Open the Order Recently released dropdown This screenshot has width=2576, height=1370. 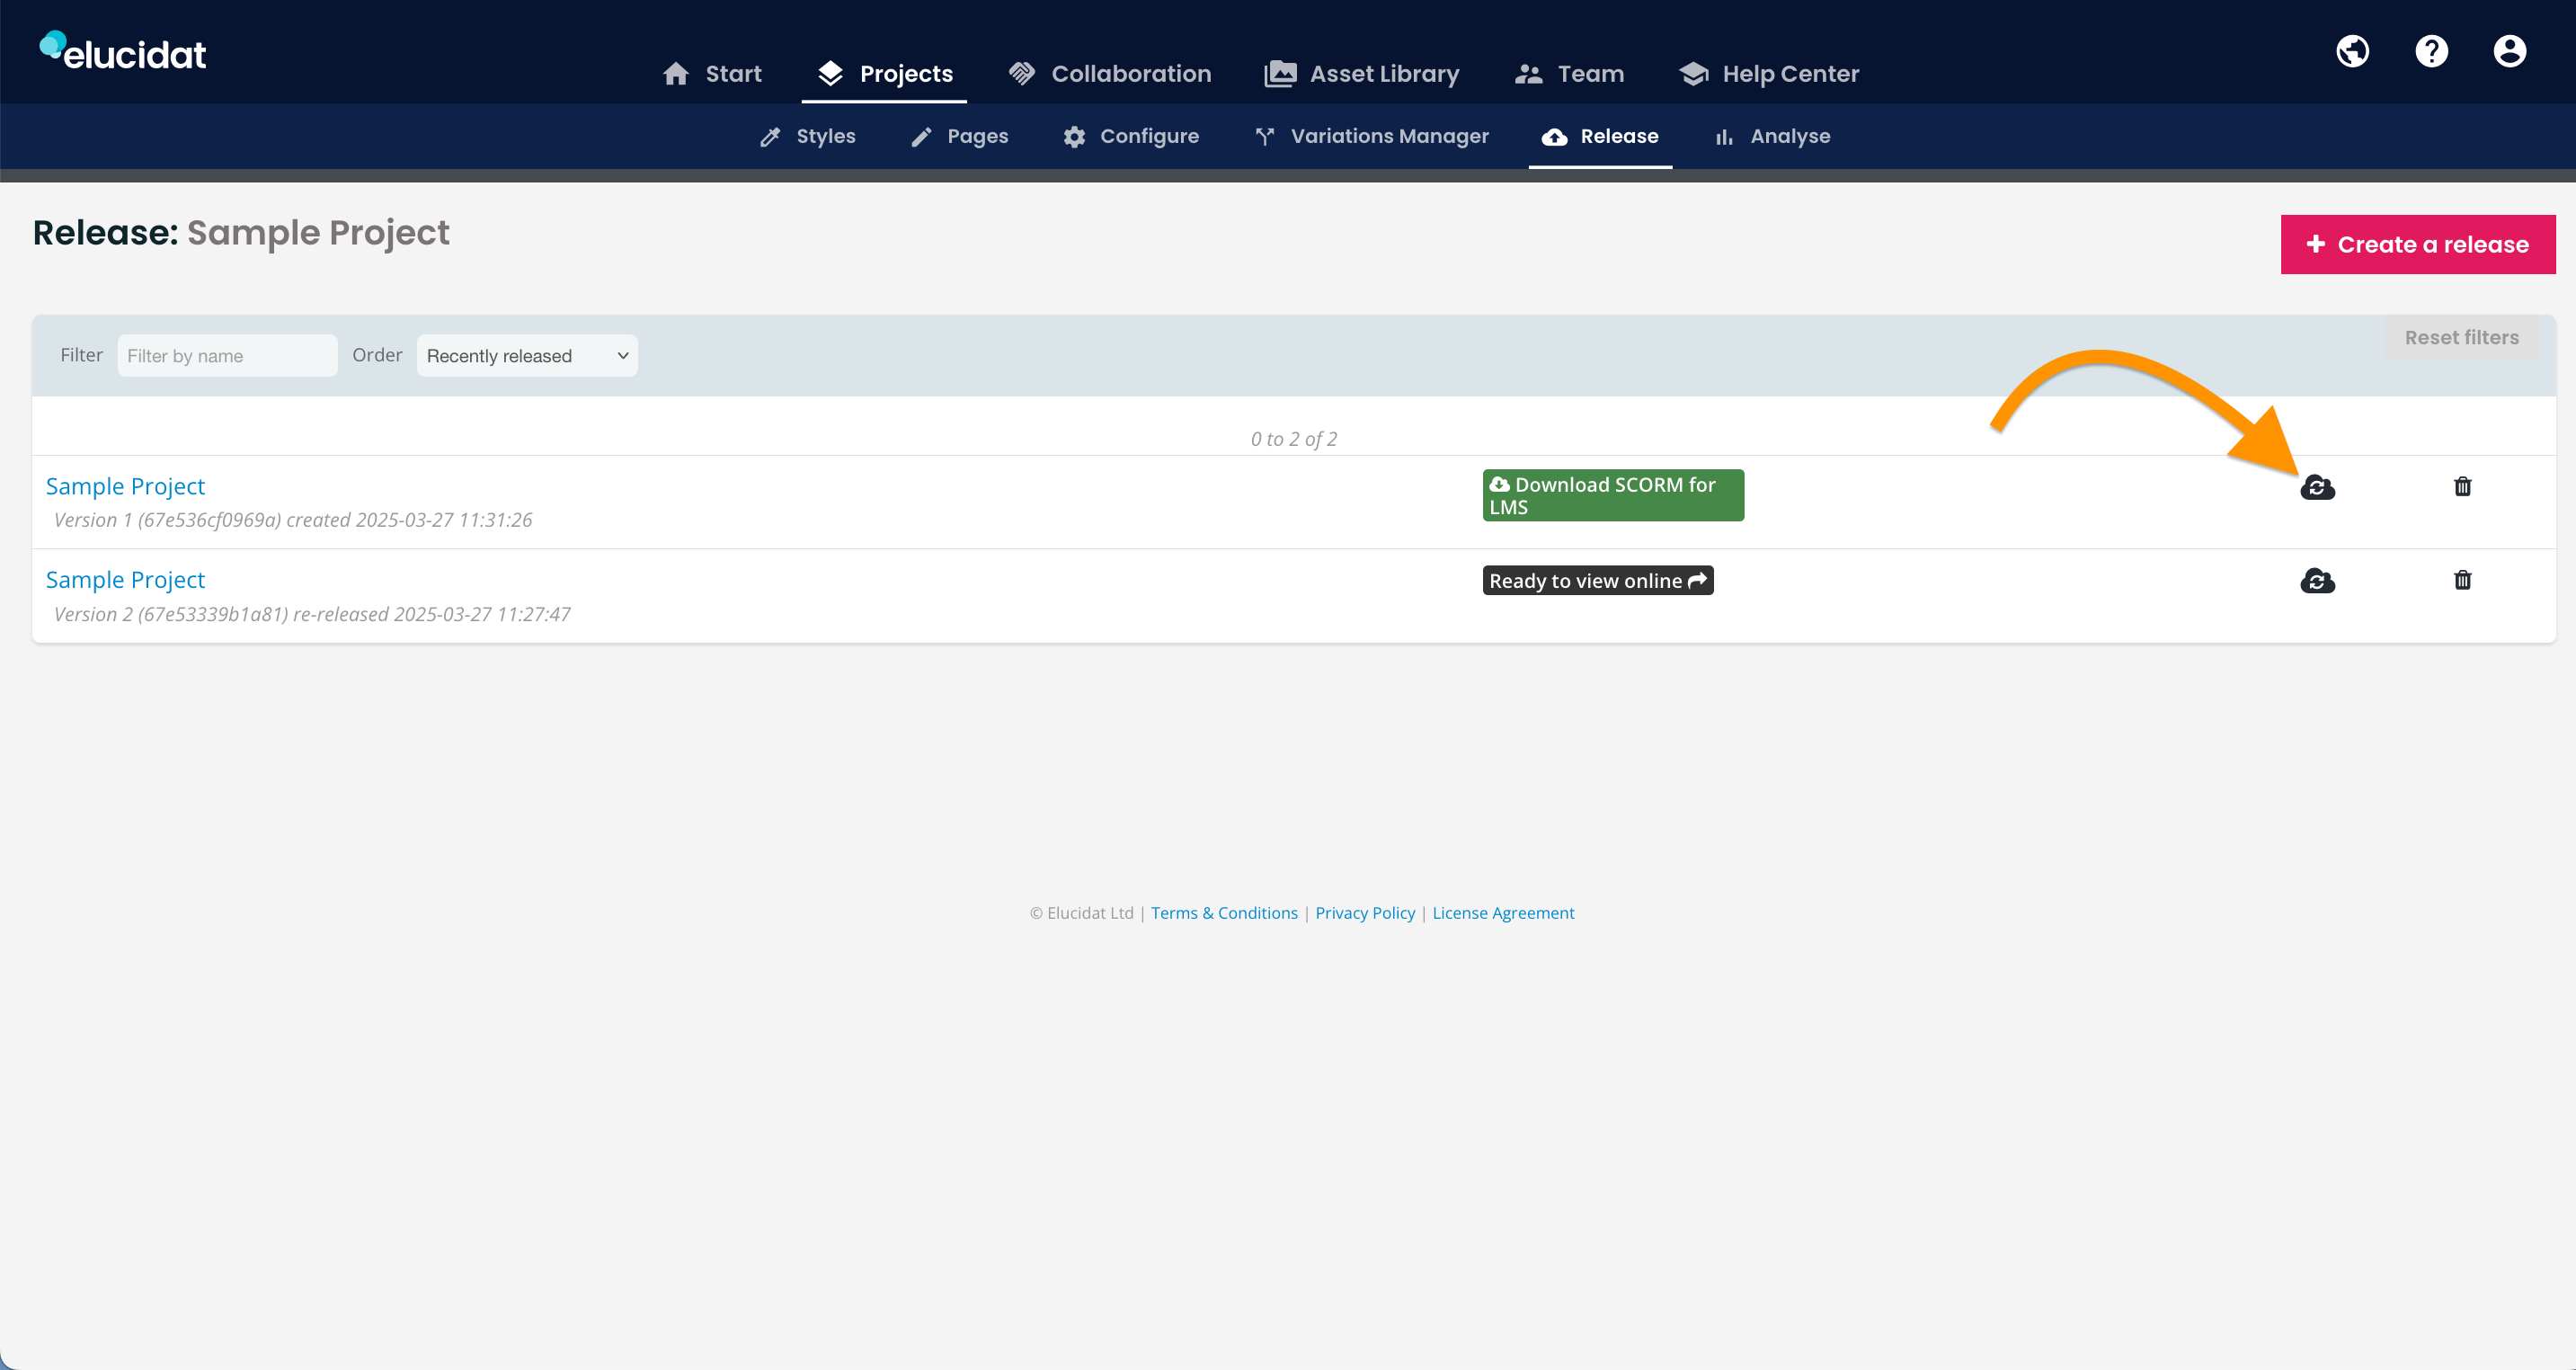[x=527, y=355]
